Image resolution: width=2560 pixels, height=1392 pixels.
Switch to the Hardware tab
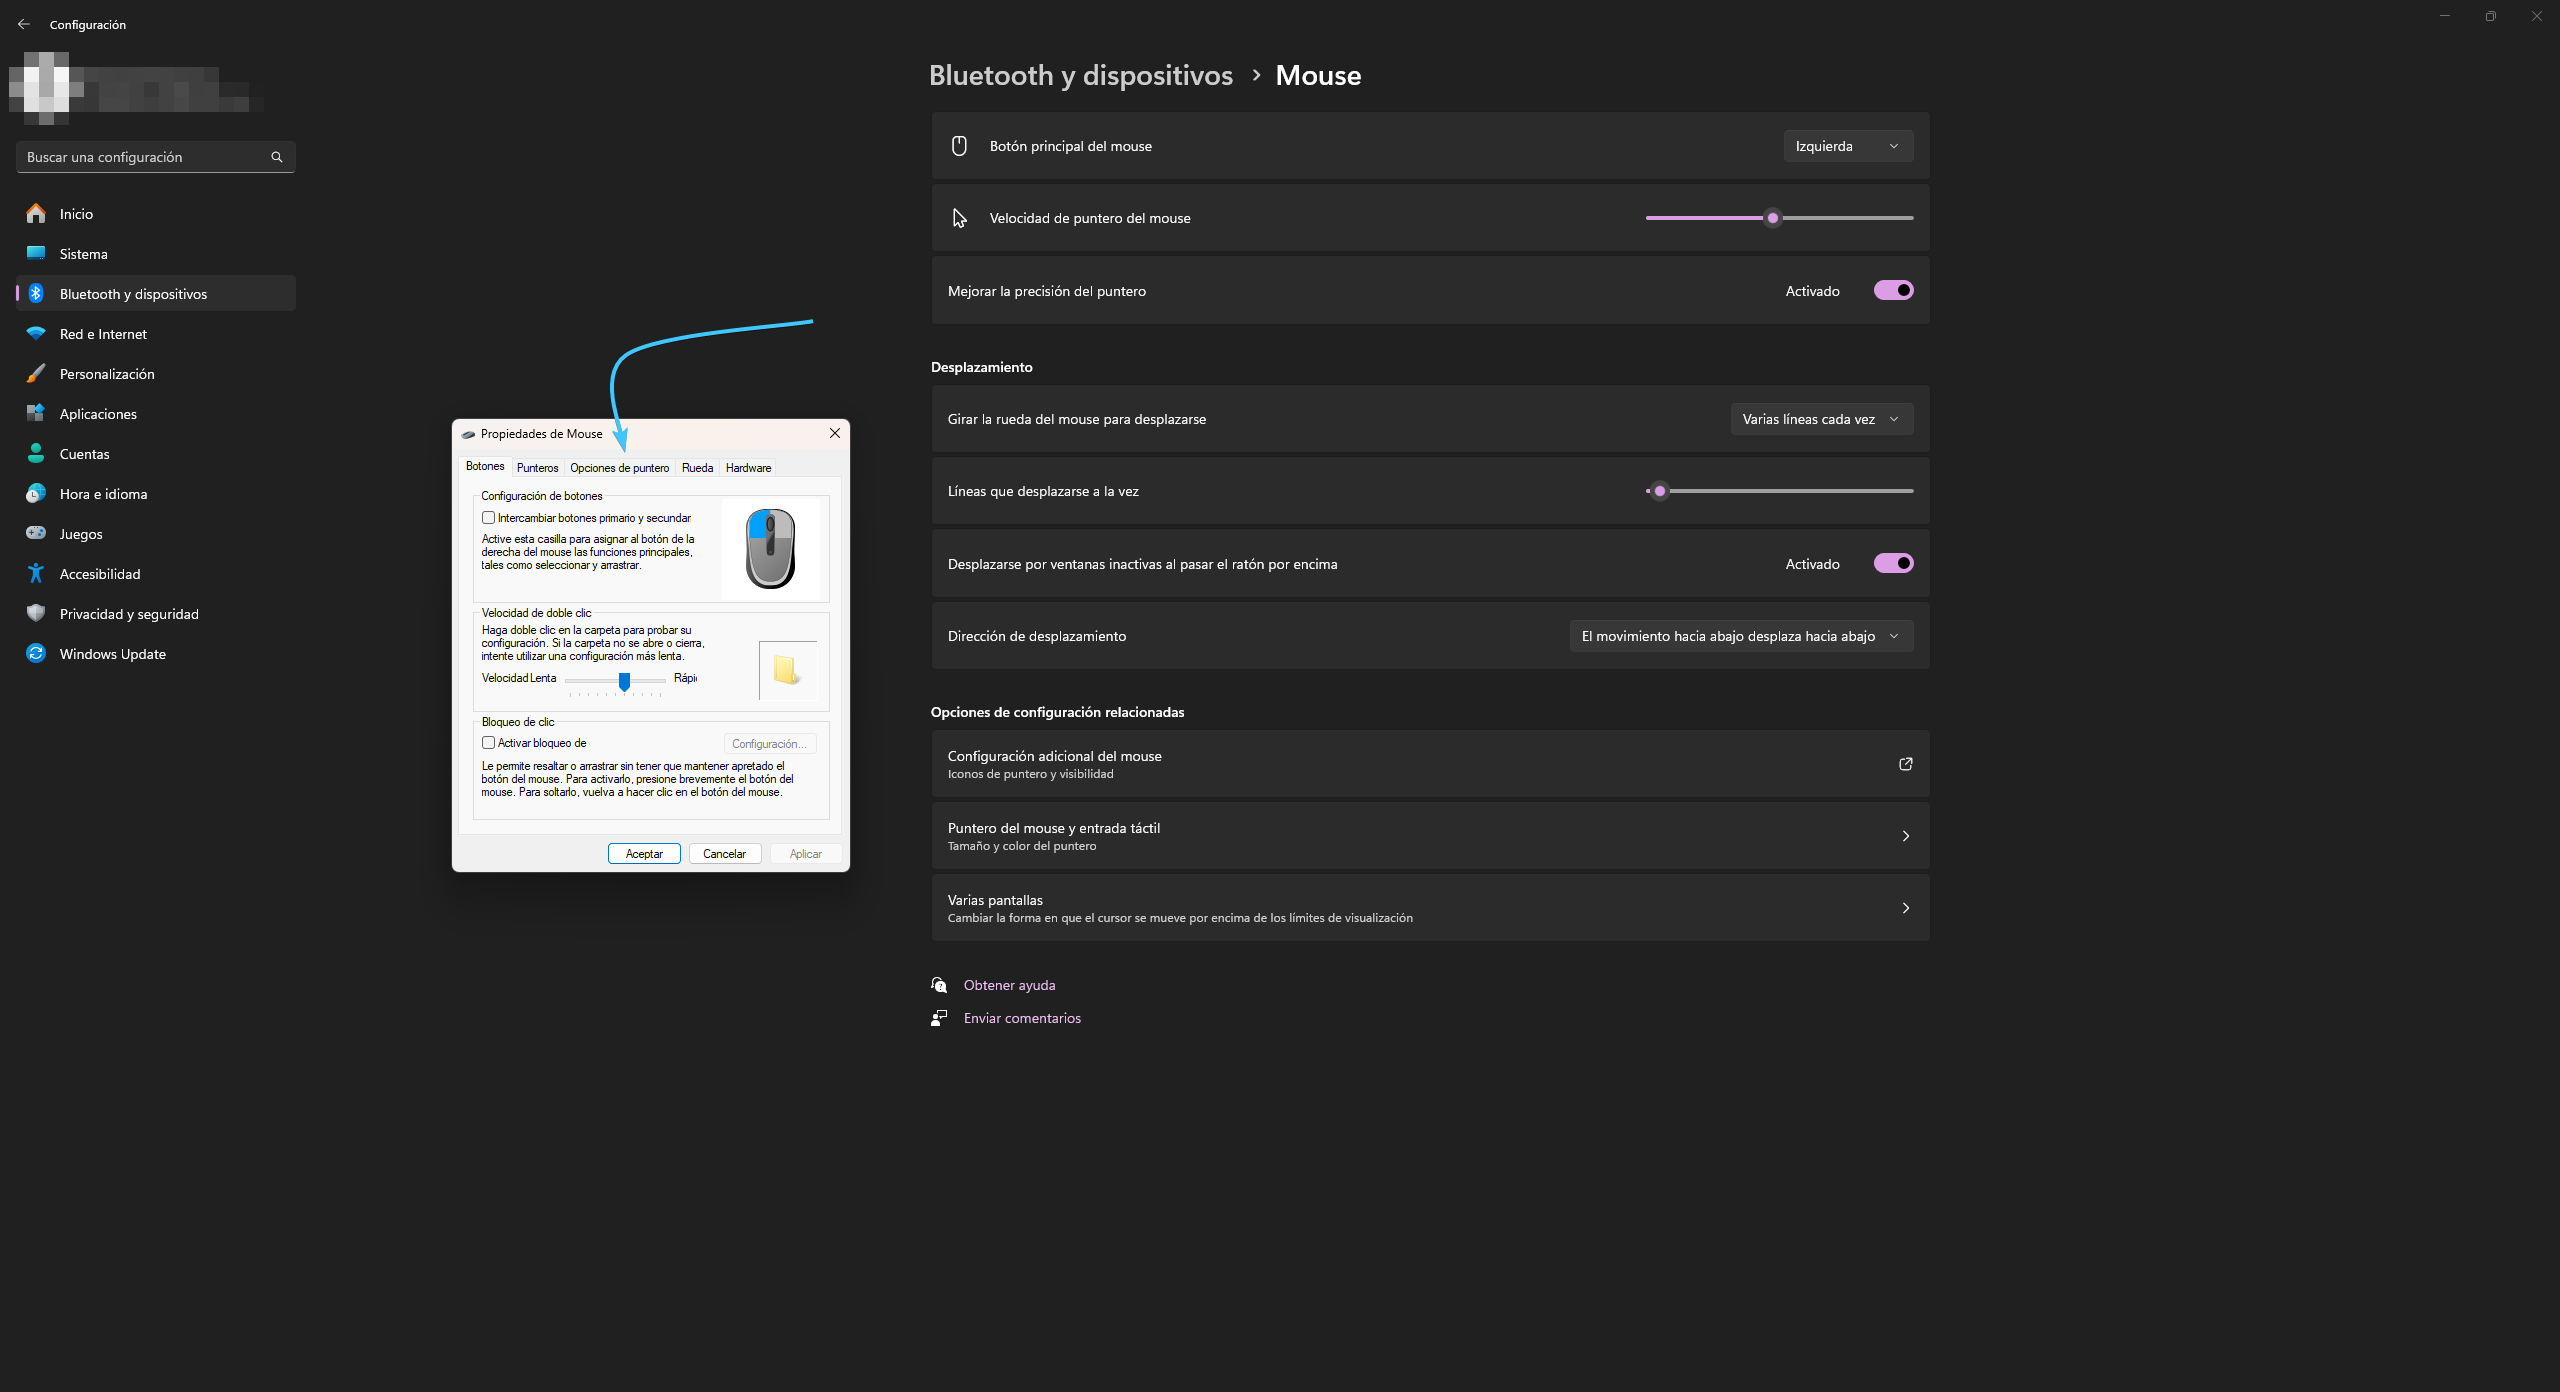pyautogui.click(x=748, y=468)
